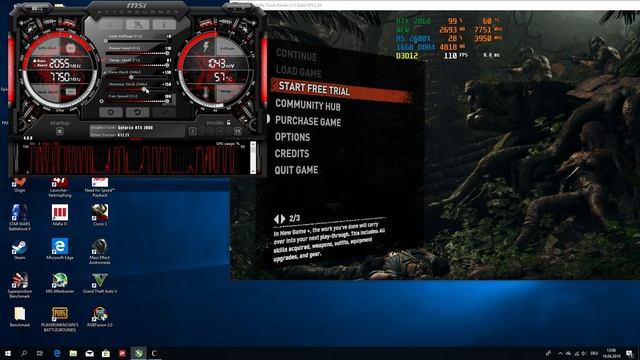Select PURCHASE GAME menu entry
The image size is (640, 360).
308,121
